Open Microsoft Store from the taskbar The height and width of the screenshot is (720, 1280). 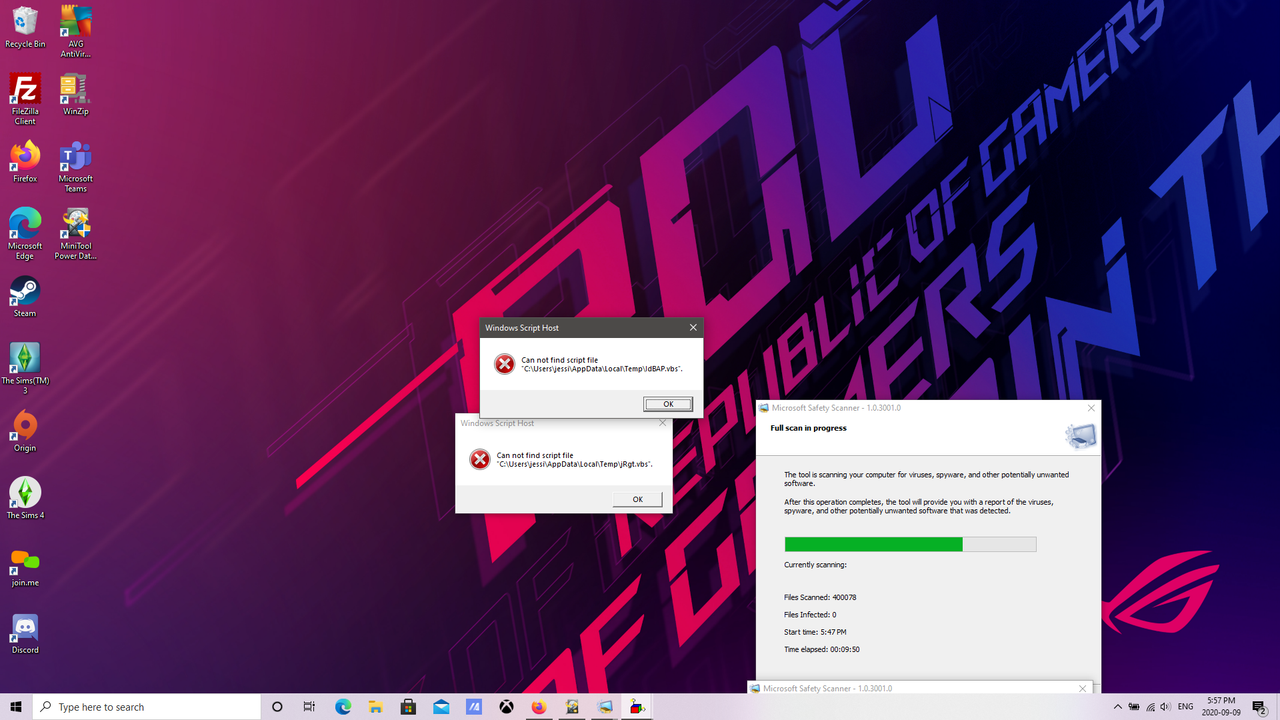click(x=408, y=706)
